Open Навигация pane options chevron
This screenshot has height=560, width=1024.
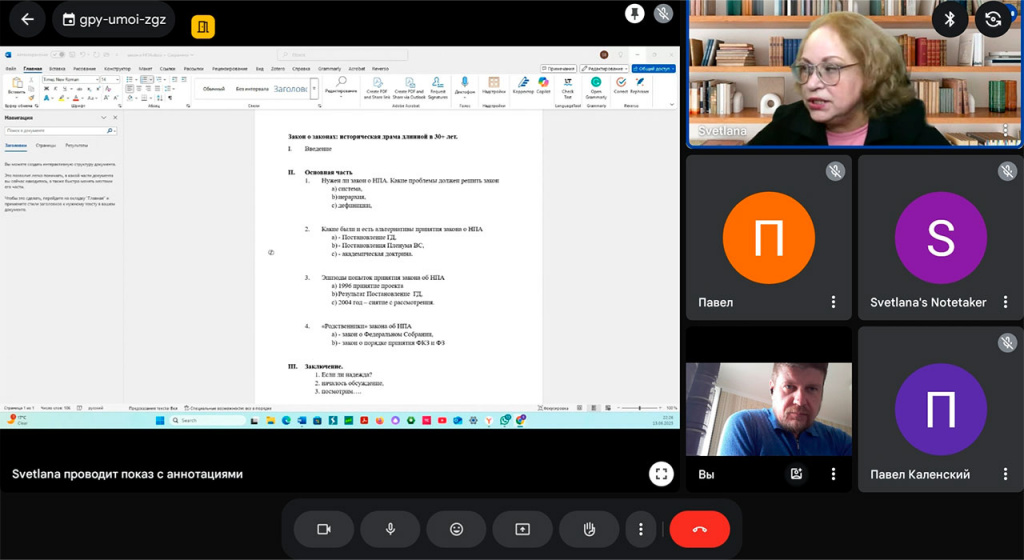point(104,117)
